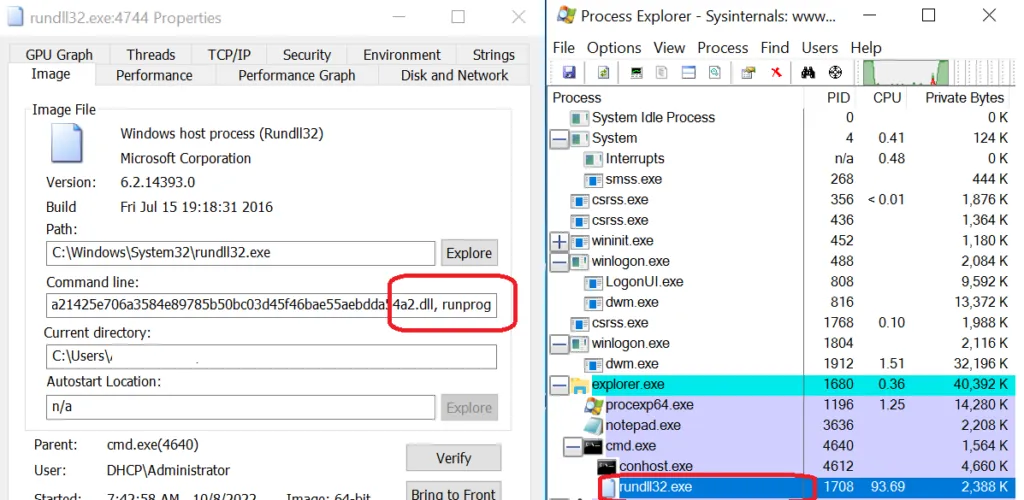Open the Strings tab
Image resolution: width=1024 pixels, height=500 pixels.
pyautogui.click(x=494, y=55)
